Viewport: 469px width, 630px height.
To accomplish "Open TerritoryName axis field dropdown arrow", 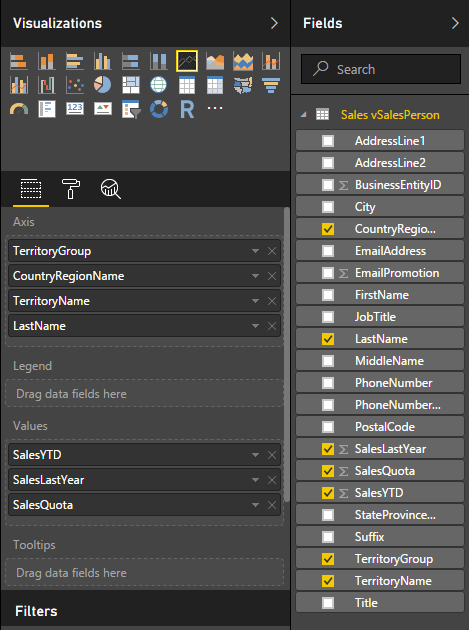I will point(255,301).
